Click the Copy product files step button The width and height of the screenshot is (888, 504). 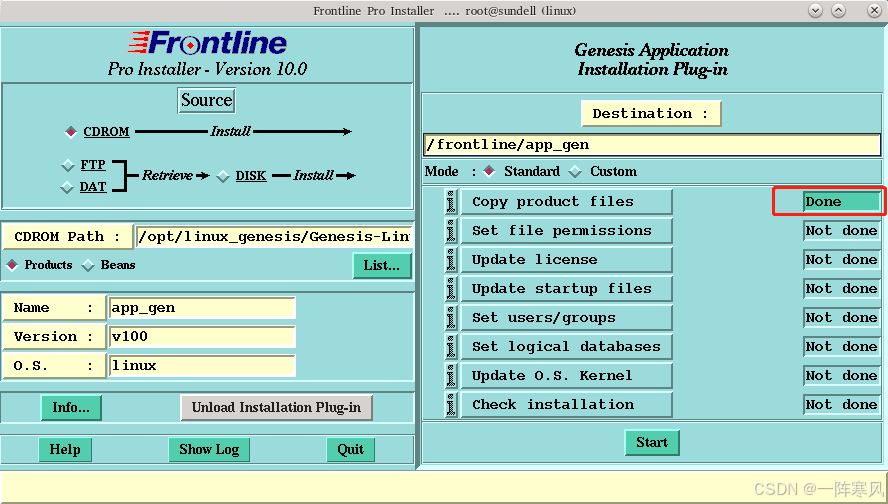click(x=566, y=202)
